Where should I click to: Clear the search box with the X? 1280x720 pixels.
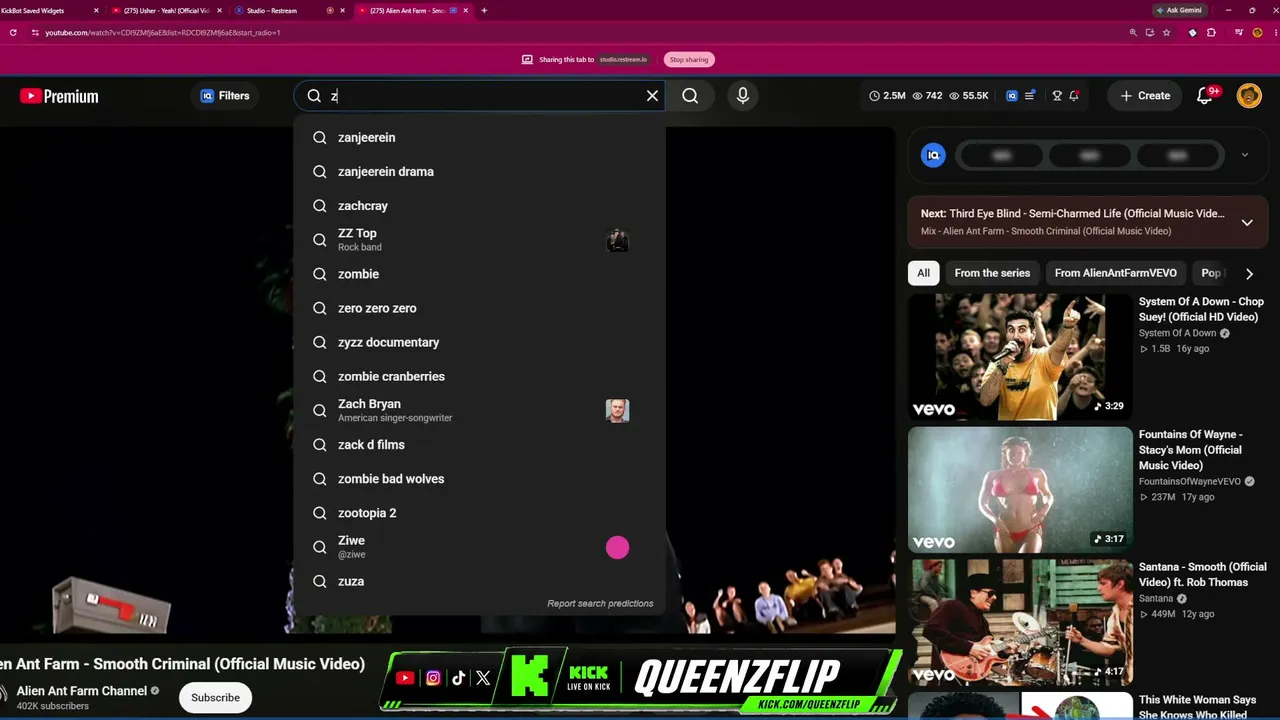(652, 96)
